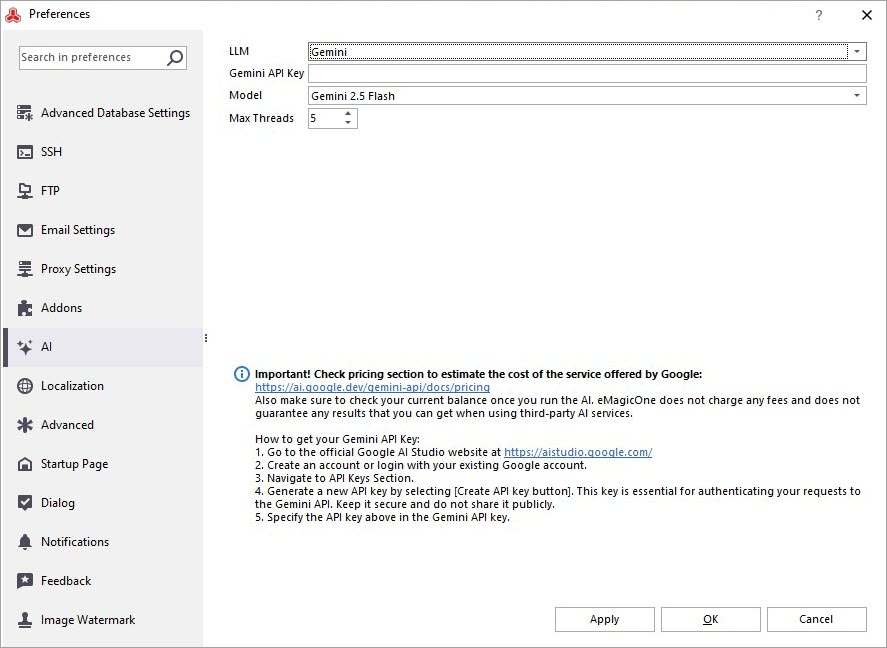Switch to the Feedback section
The width and height of the screenshot is (887, 648).
click(24, 581)
